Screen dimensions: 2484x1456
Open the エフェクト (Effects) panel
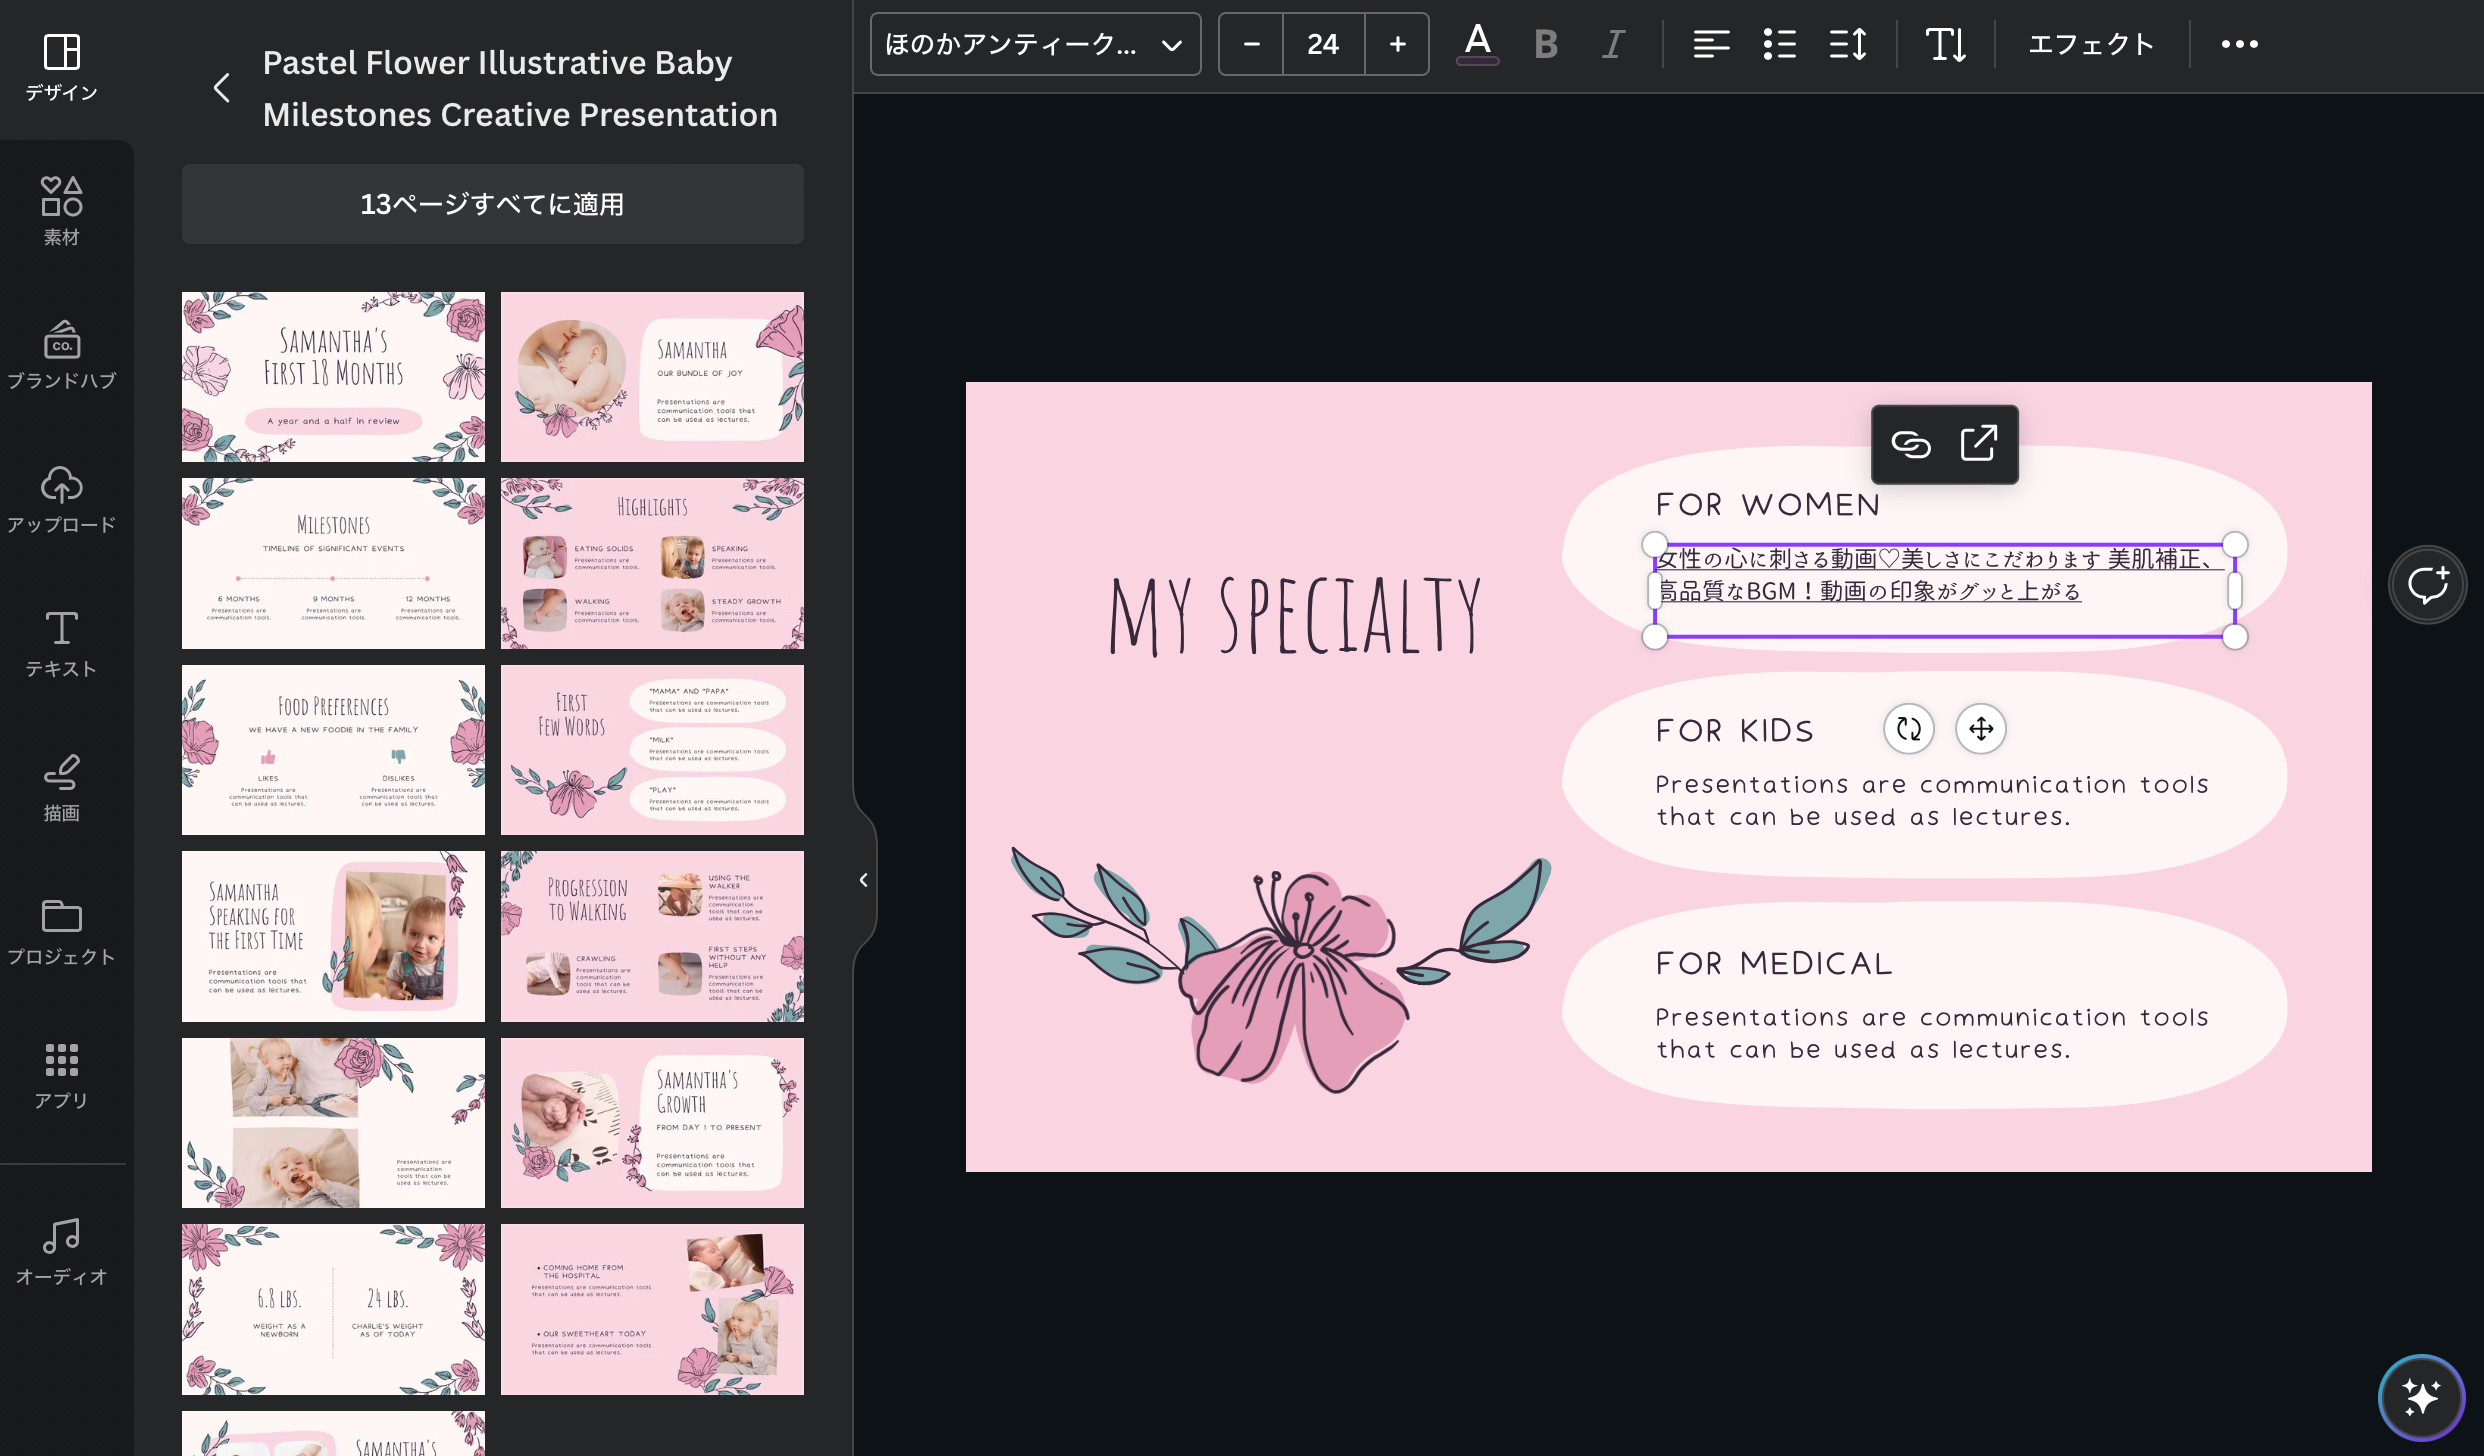tap(2091, 44)
